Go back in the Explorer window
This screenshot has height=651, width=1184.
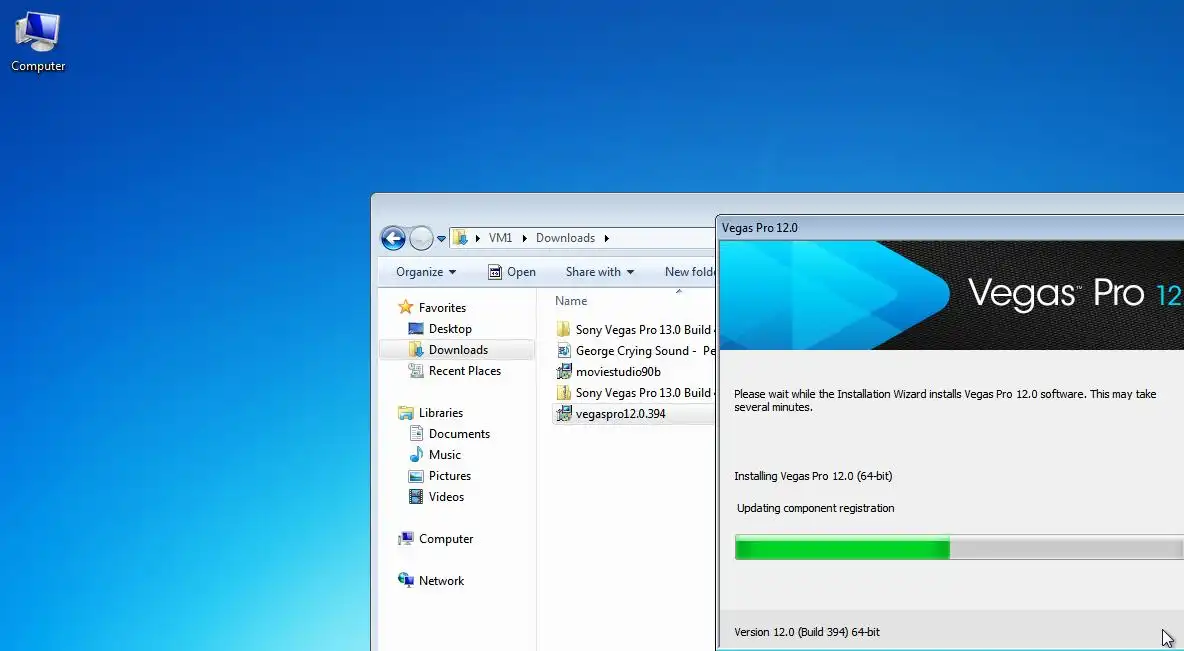pos(393,239)
